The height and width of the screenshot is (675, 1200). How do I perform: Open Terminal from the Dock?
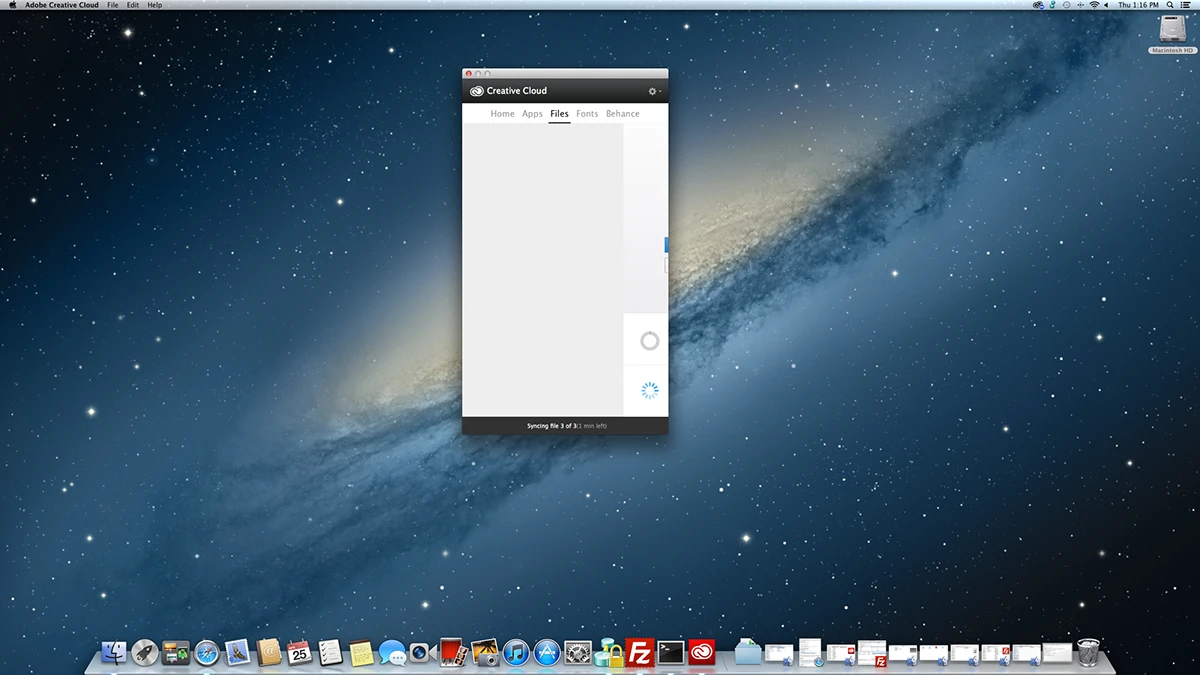670,652
